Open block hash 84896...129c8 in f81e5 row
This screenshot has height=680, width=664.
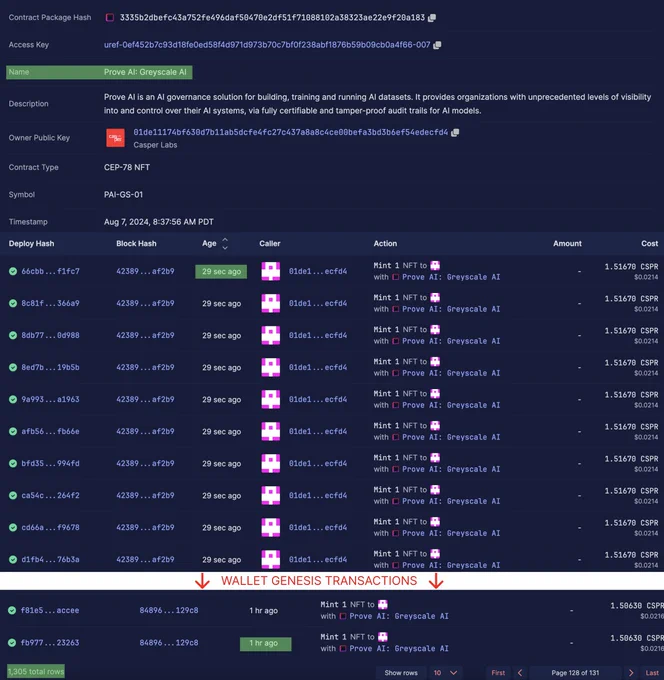click(x=169, y=610)
